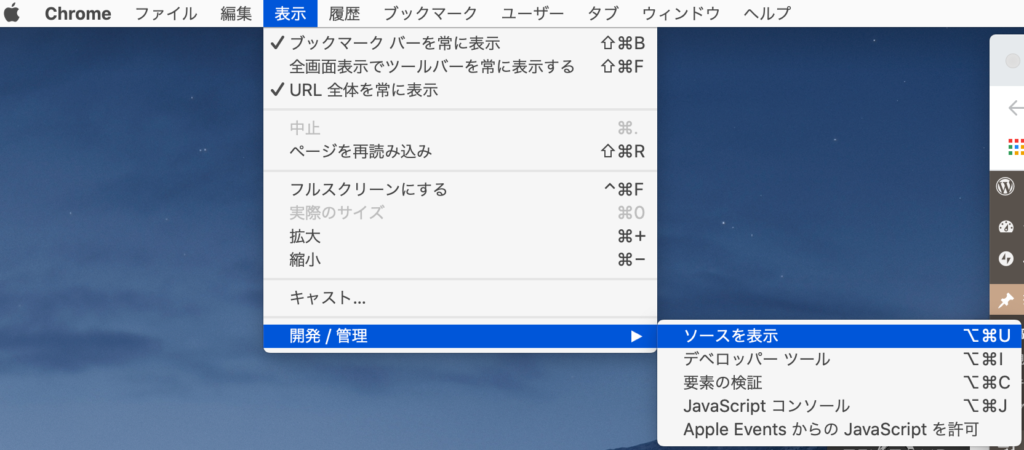Open the 表示 menu in menu bar
The height and width of the screenshot is (450, 1024).
291,13
